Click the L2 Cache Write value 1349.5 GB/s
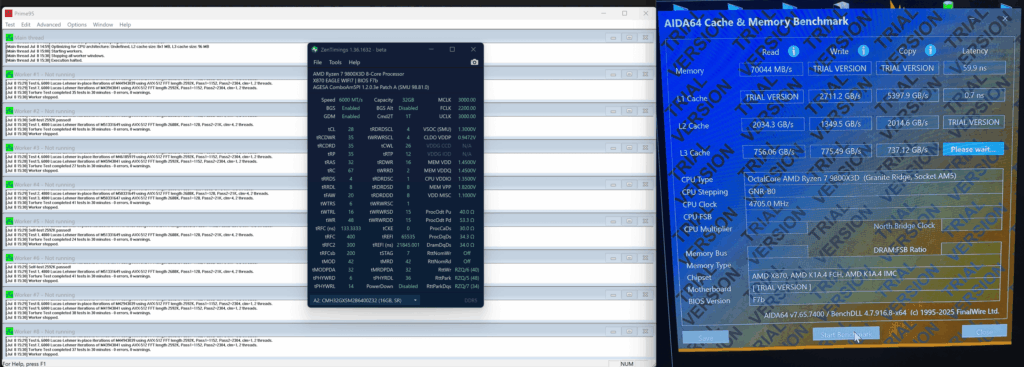Image resolution: width=1024 pixels, height=367 pixels. tap(840, 123)
